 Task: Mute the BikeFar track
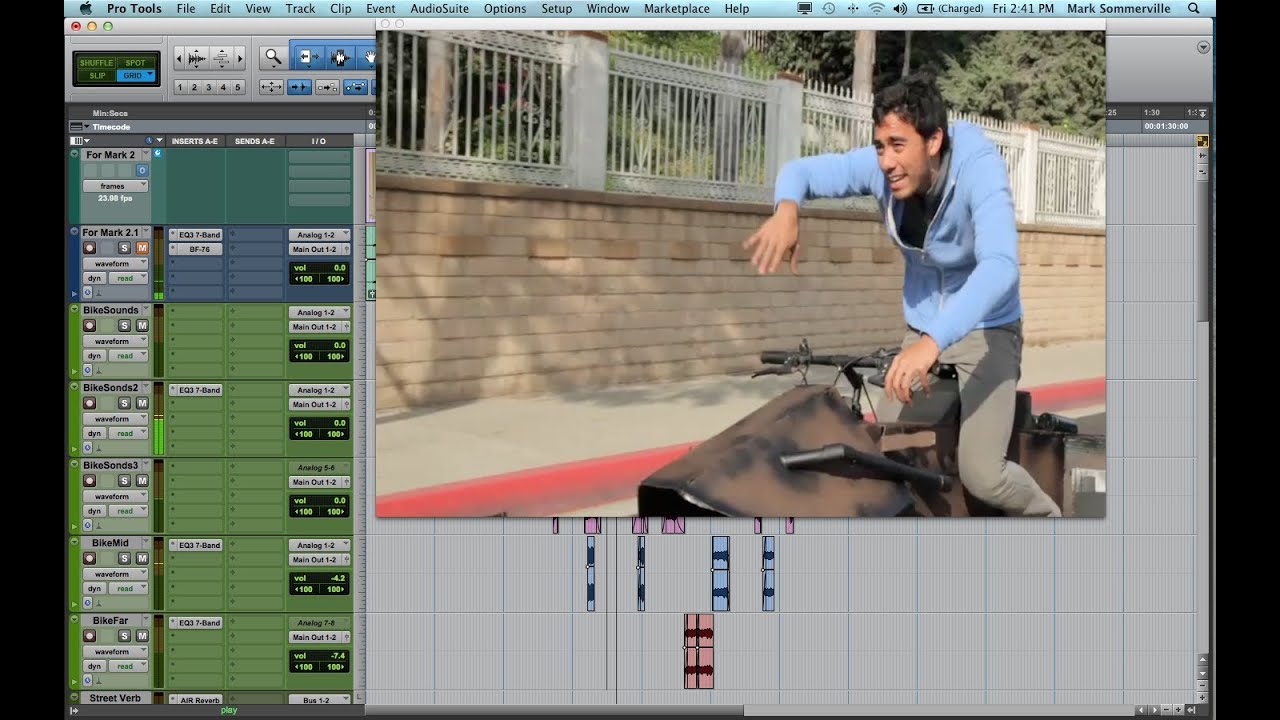141,636
